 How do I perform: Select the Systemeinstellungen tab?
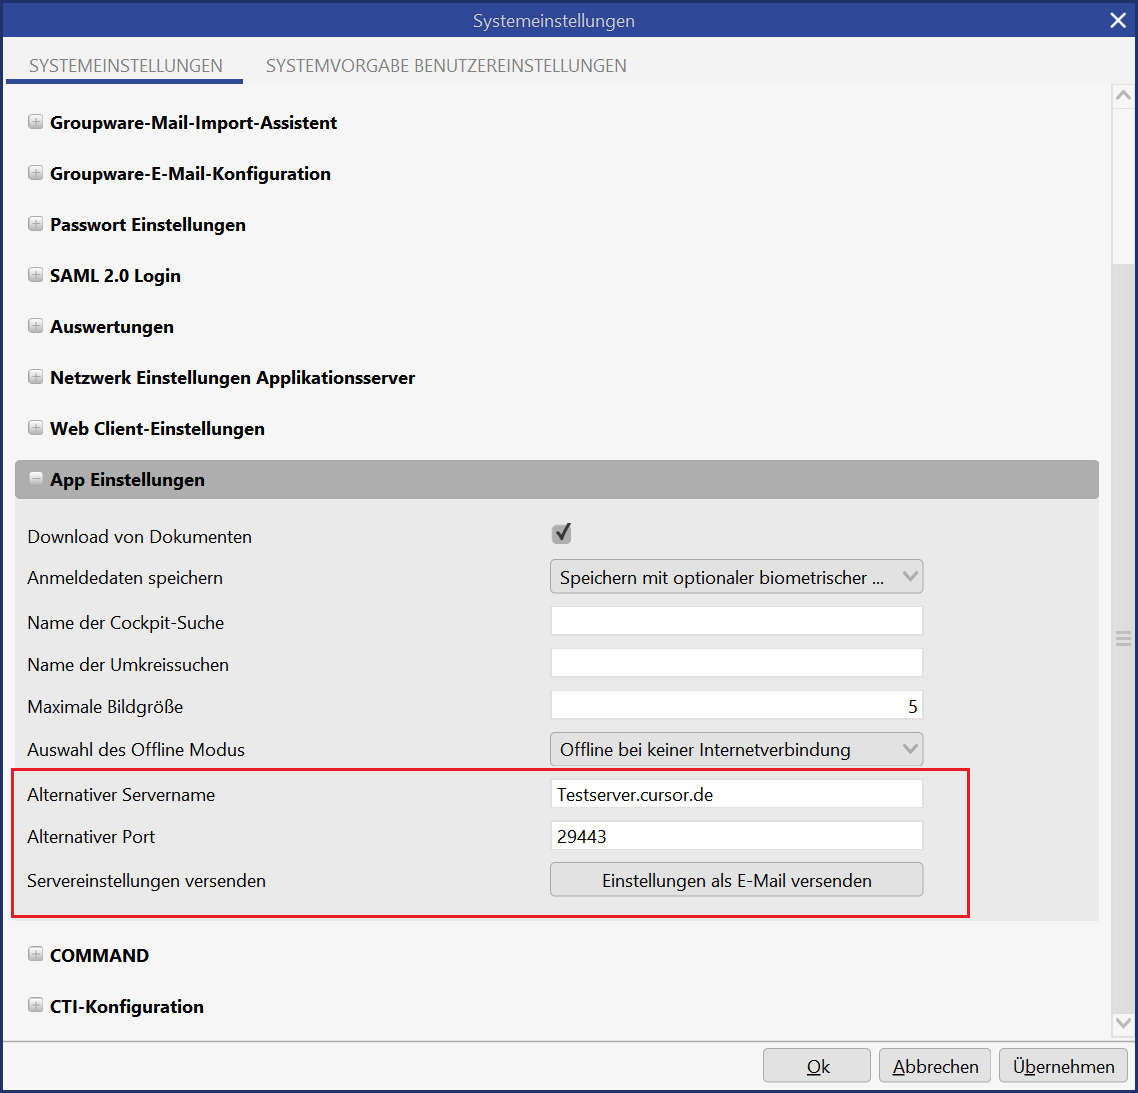tap(126, 66)
